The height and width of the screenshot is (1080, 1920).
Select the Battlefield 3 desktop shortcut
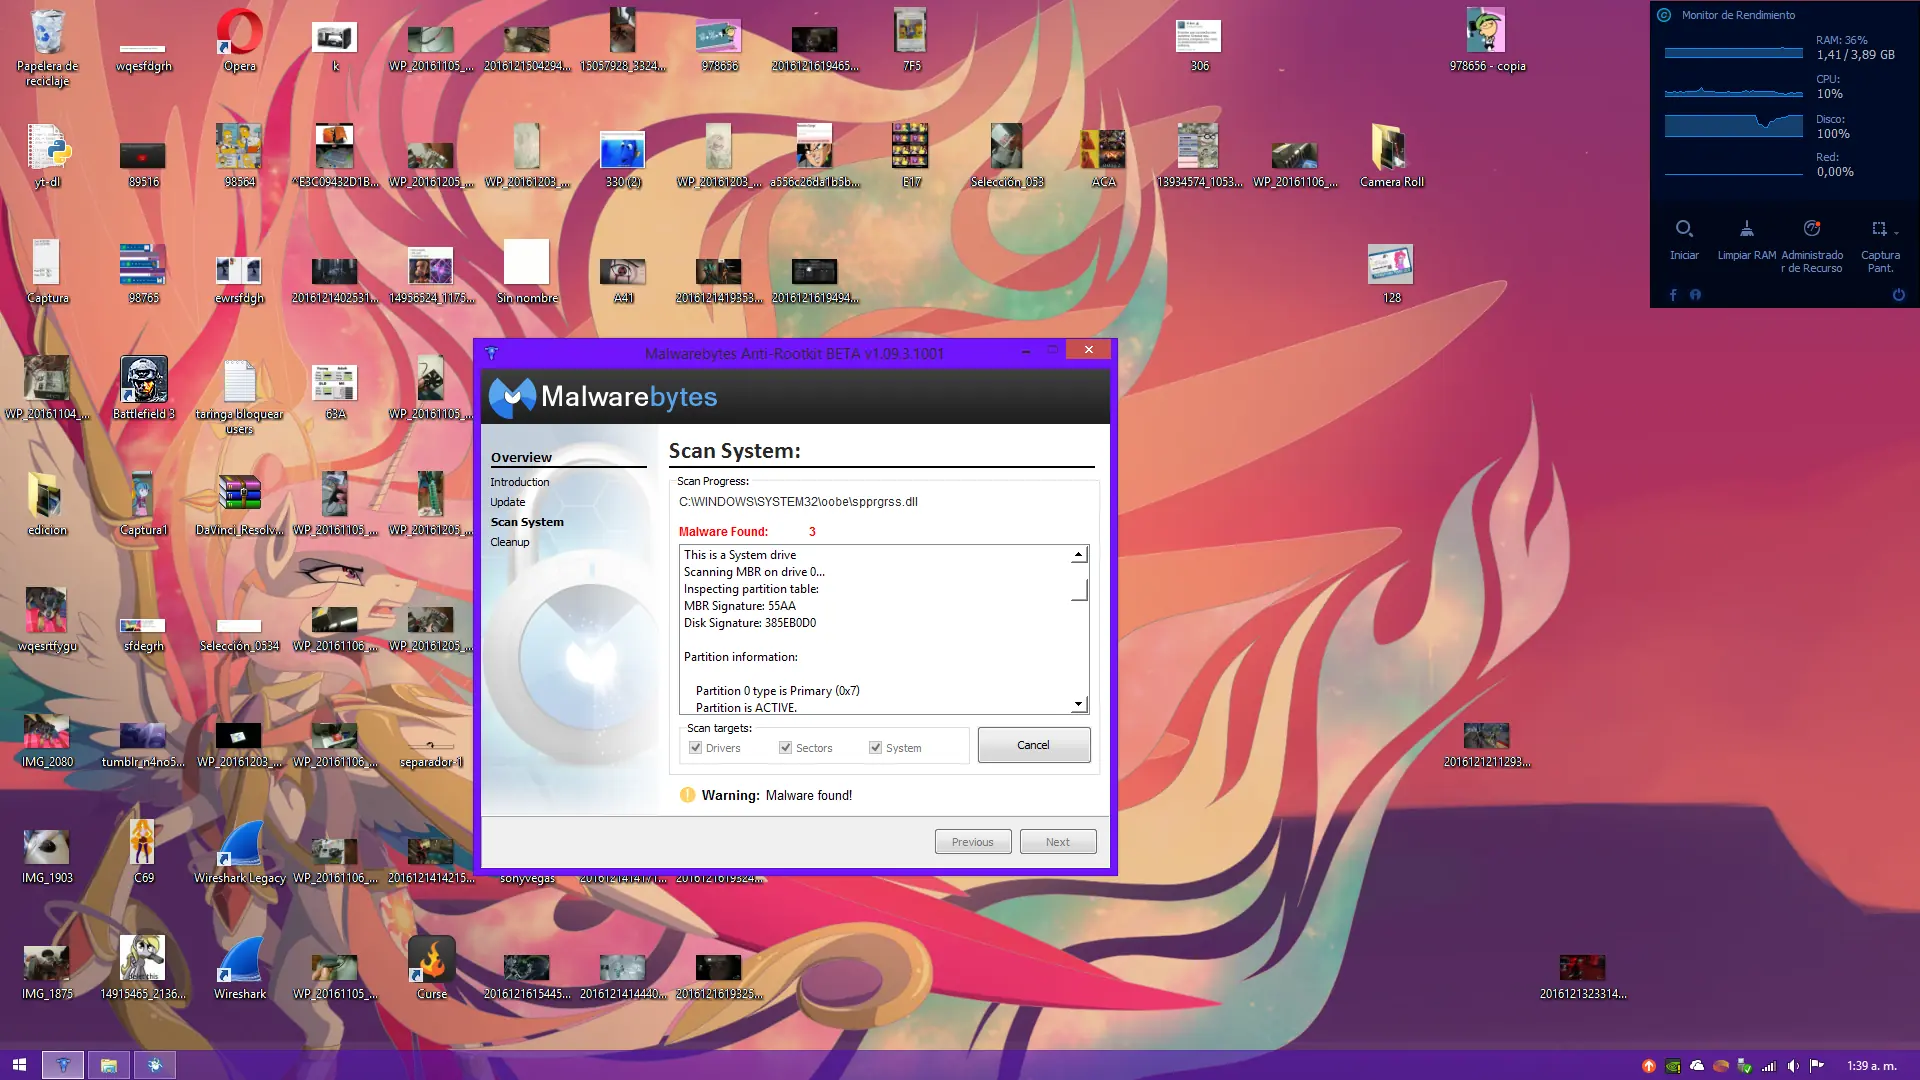pyautogui.click(x=144, y=388)
